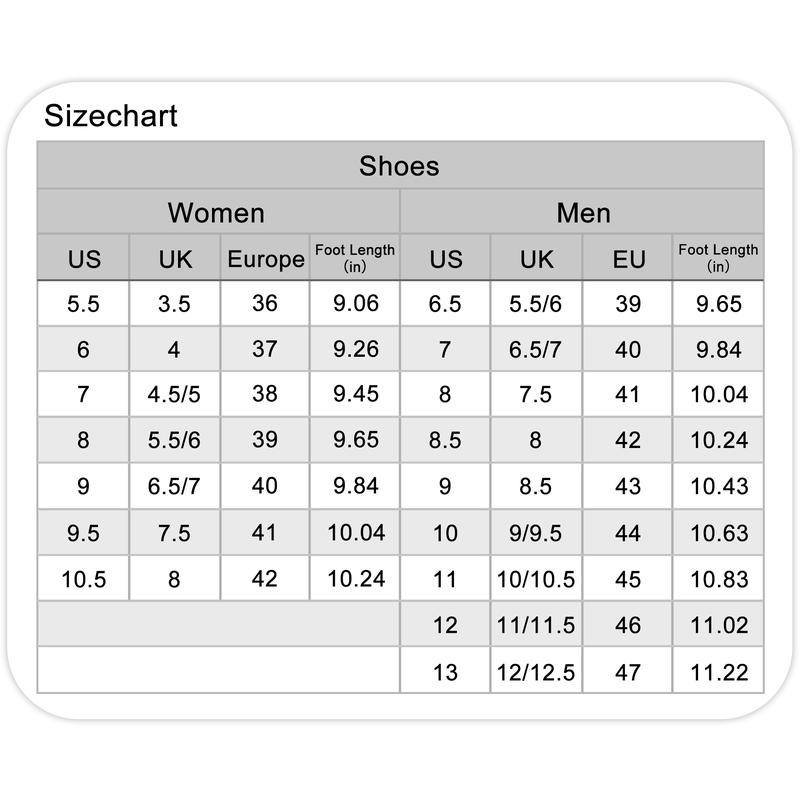Click the Women's US size 10.5 cell
The width and height of the screenshot is (800, 800).
pos(84,579)
